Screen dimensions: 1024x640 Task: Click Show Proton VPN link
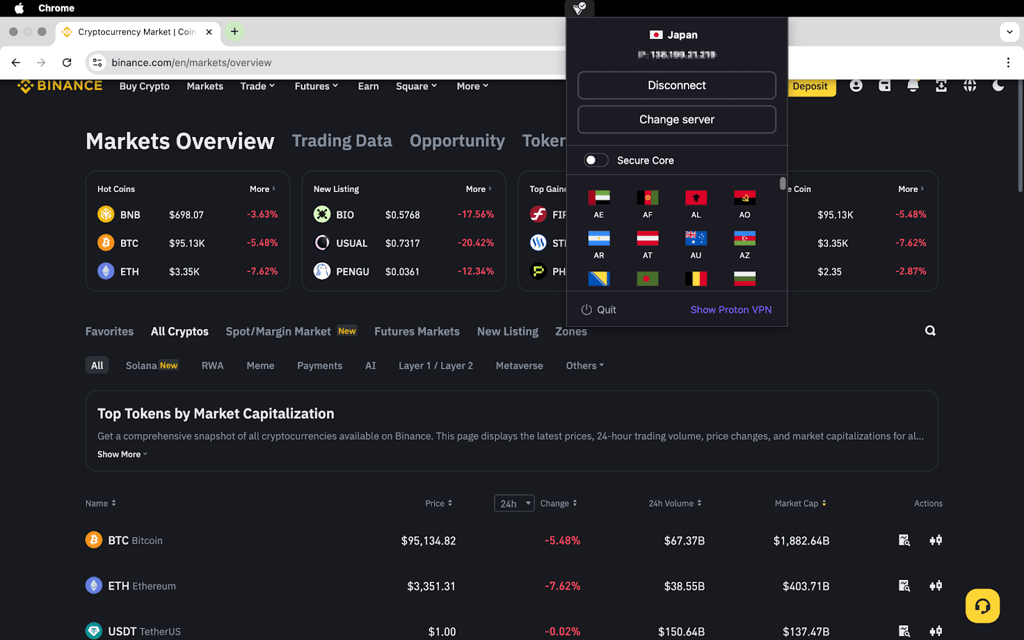click(731, 310)
